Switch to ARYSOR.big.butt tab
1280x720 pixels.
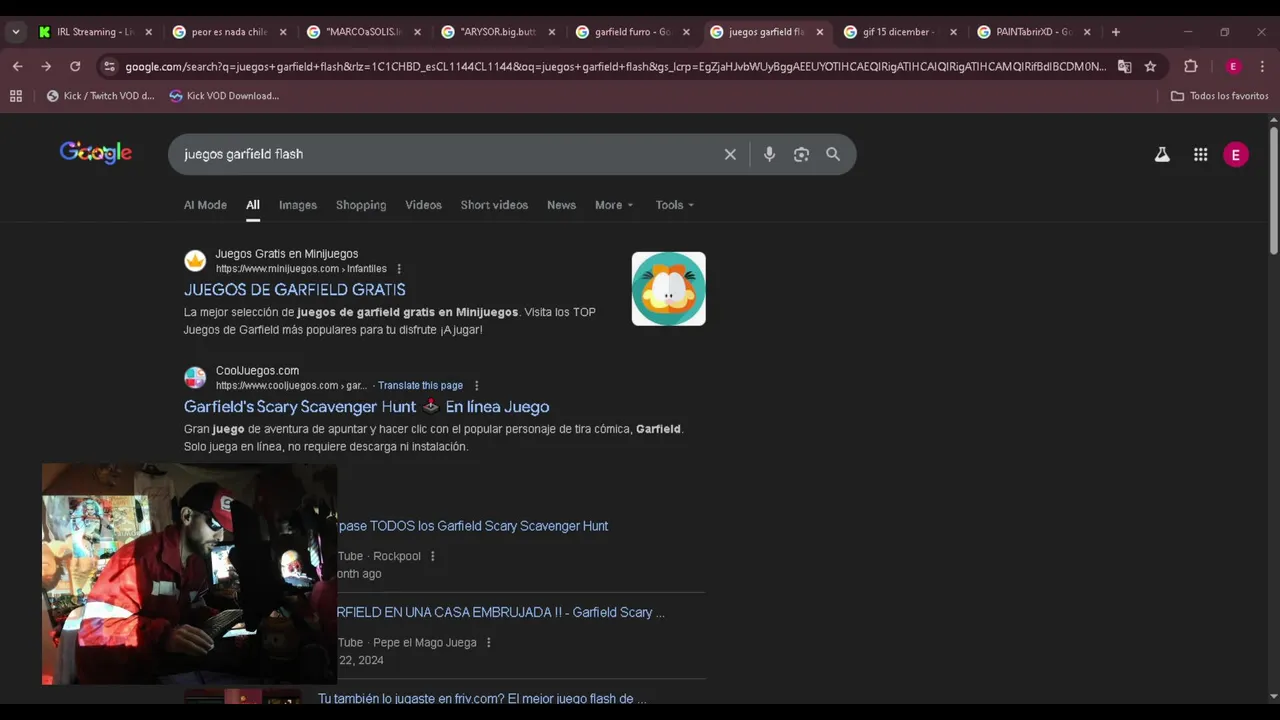click(497, 32)
